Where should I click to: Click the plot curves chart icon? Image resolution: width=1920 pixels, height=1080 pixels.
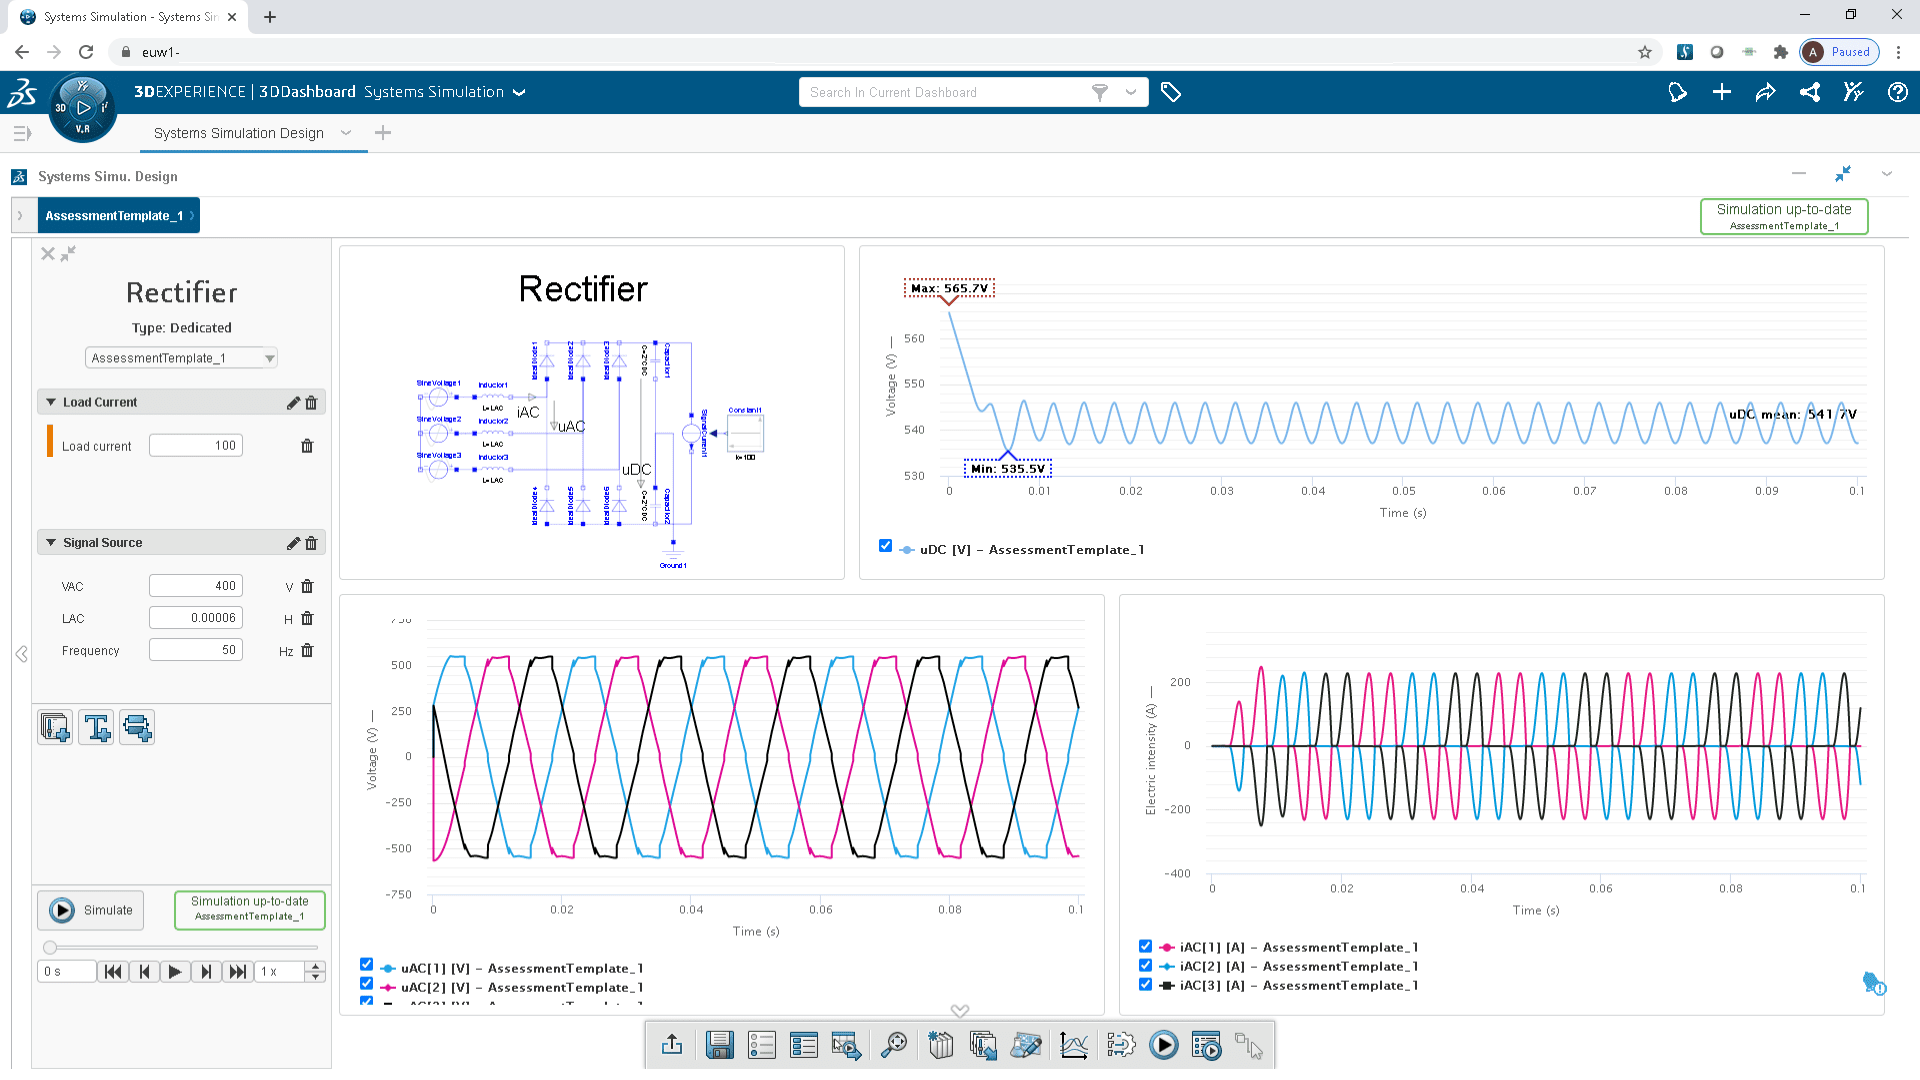tap(1073, 1045)
